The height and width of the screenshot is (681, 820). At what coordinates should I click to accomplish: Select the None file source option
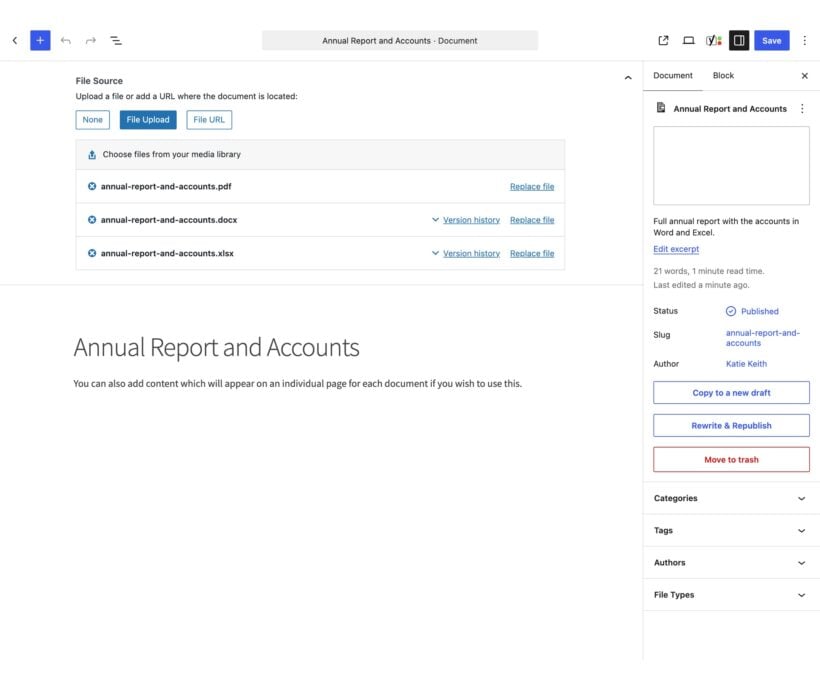(93, 120)
